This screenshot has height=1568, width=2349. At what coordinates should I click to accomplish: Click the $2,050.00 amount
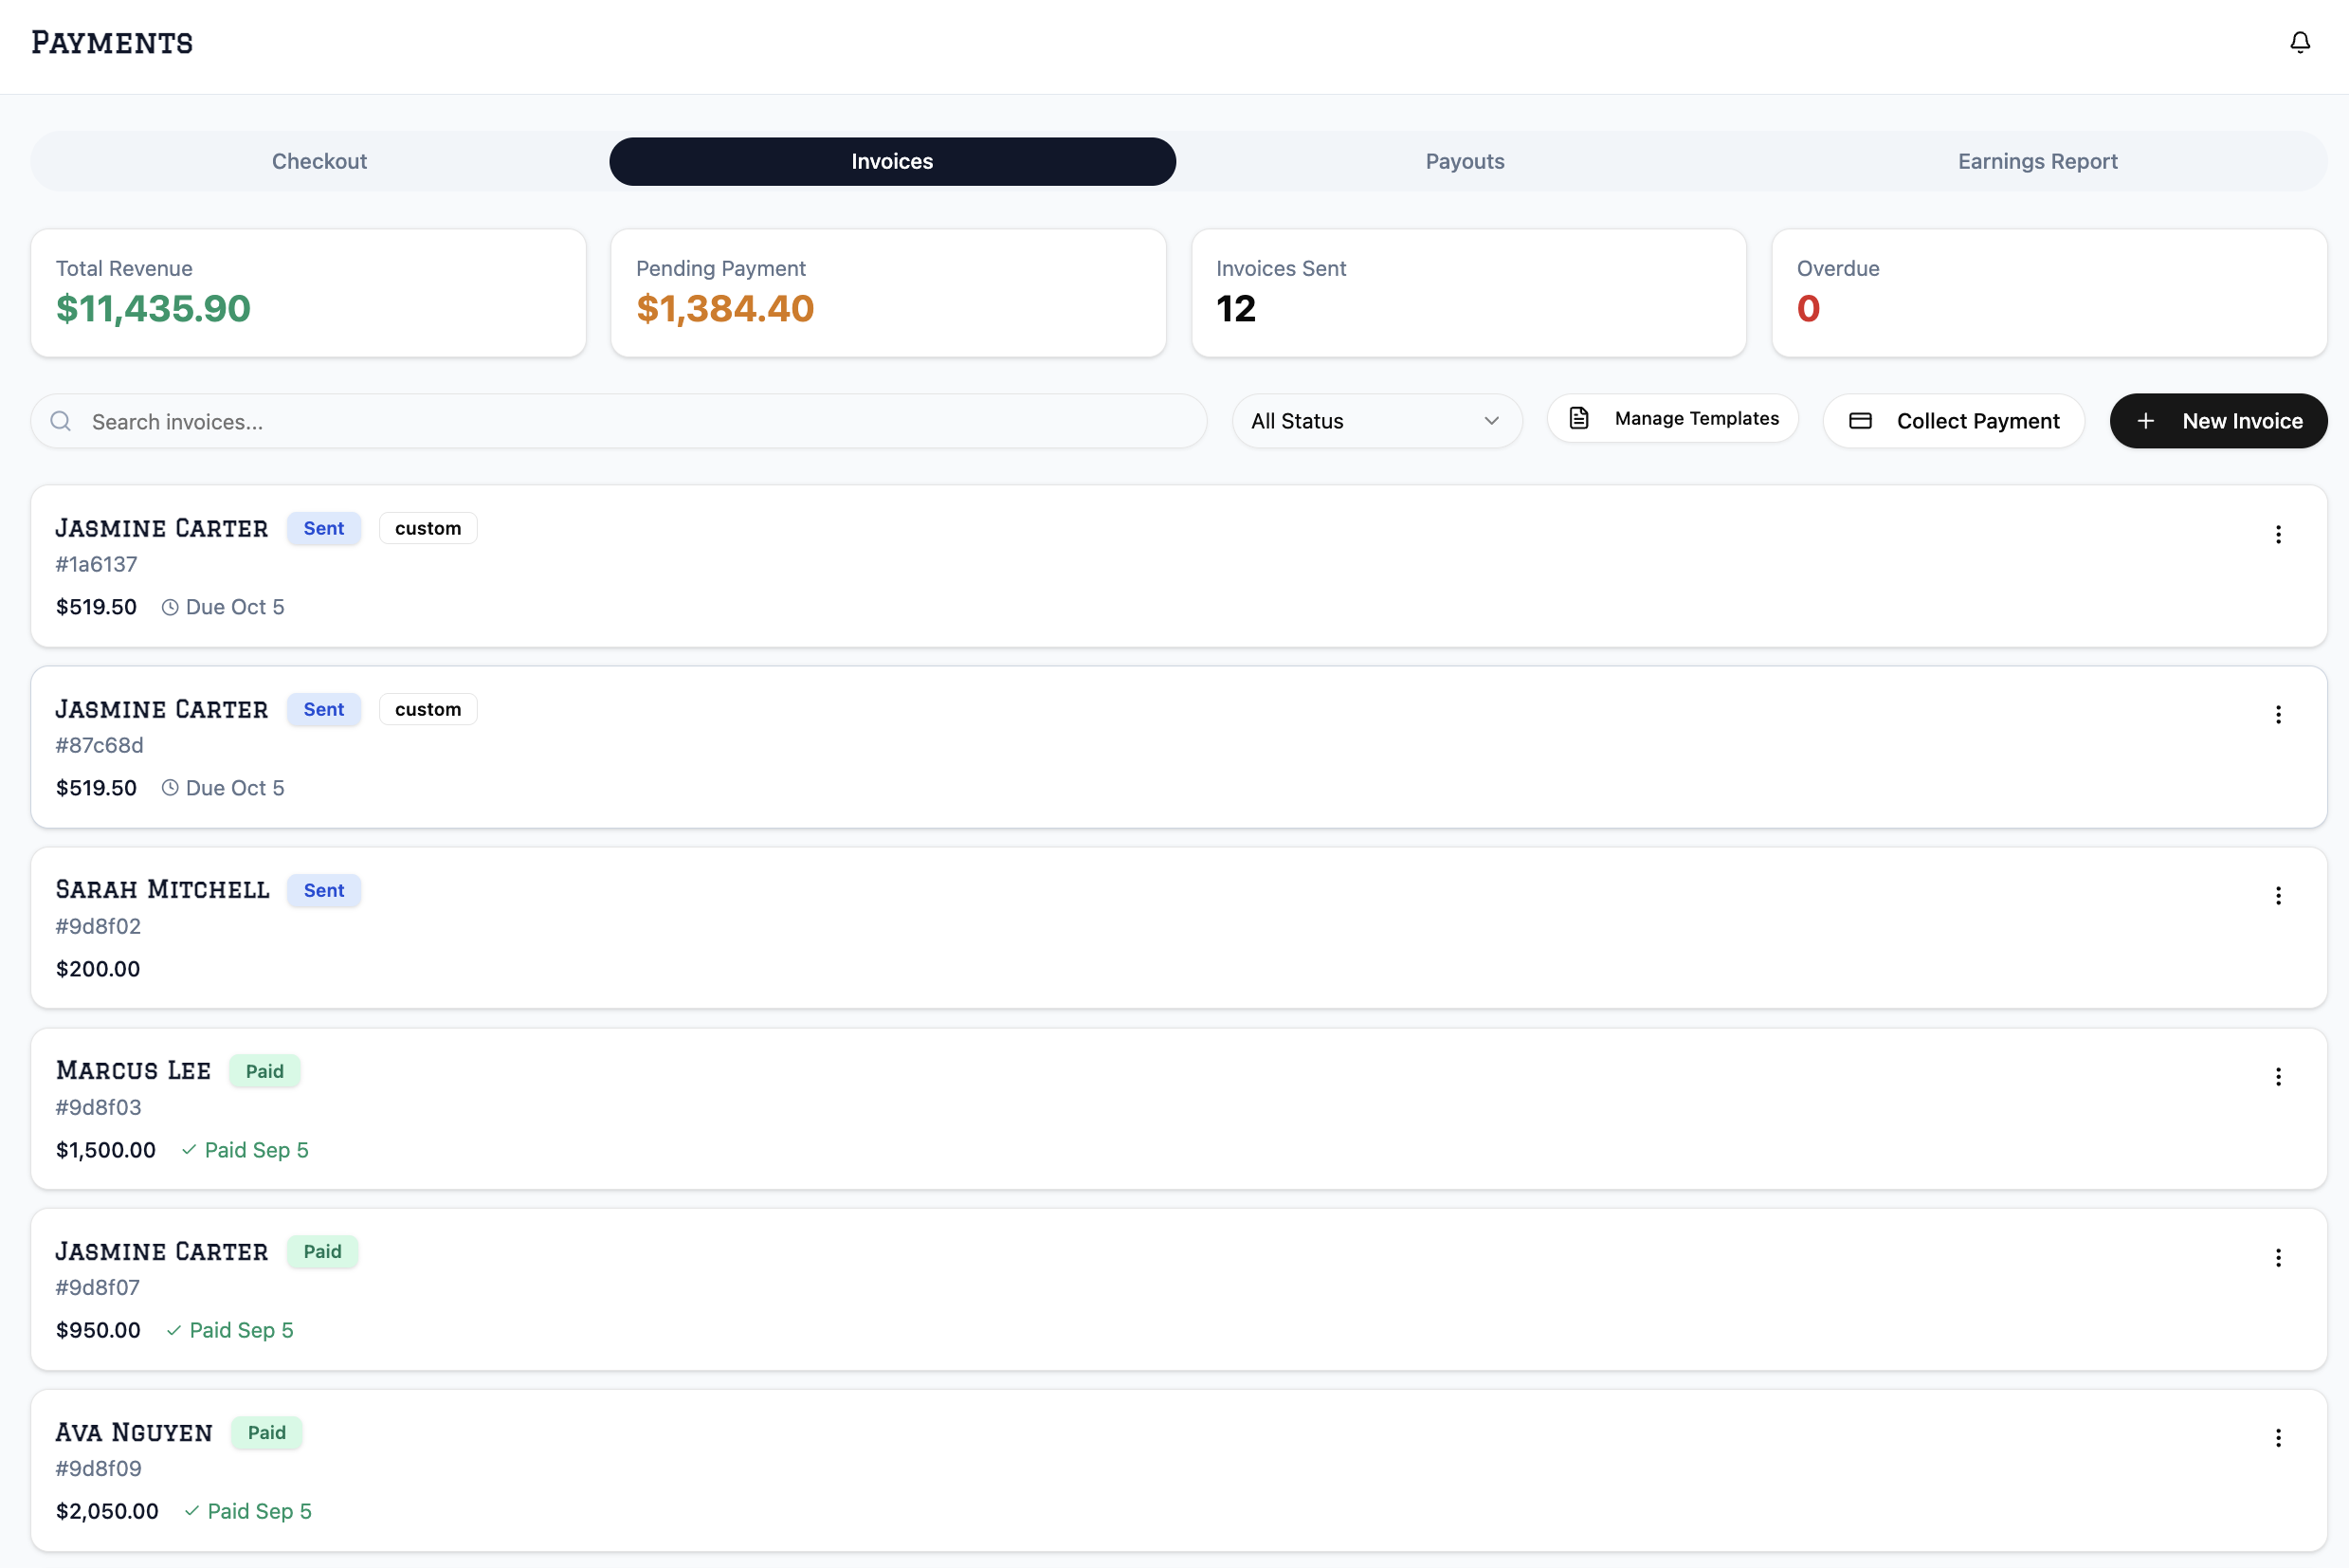coord(107,1511)
